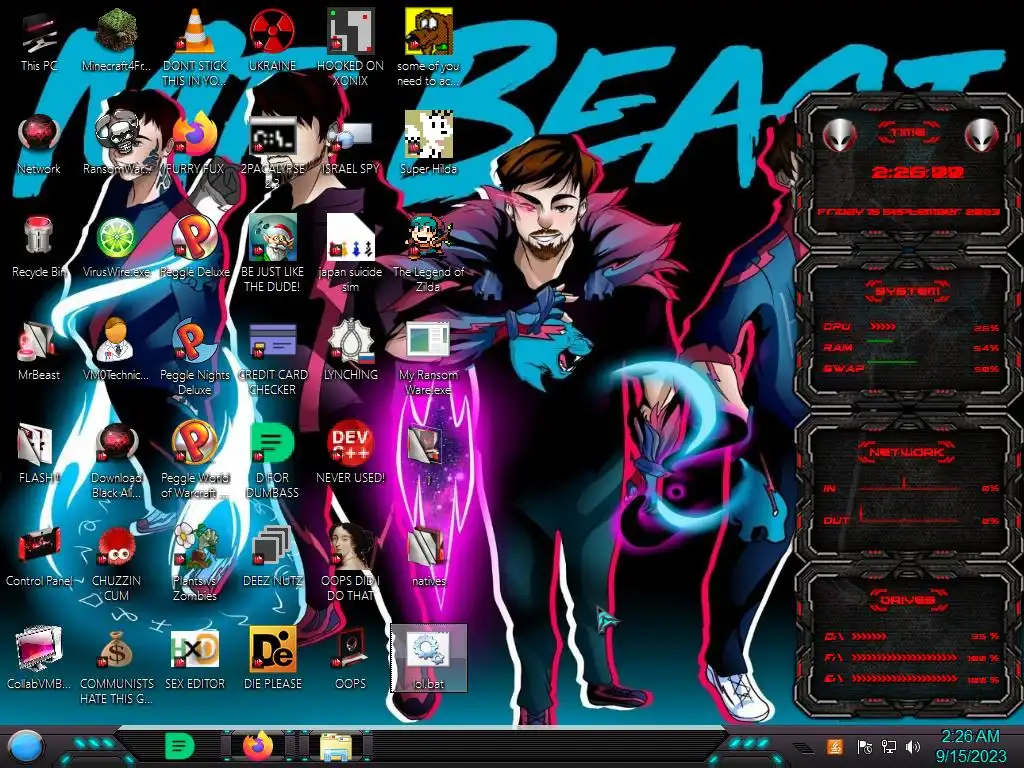Open the Control Panel icon
The height and width of the screenshot is (768, 1024).
click(x=39, y=556)
